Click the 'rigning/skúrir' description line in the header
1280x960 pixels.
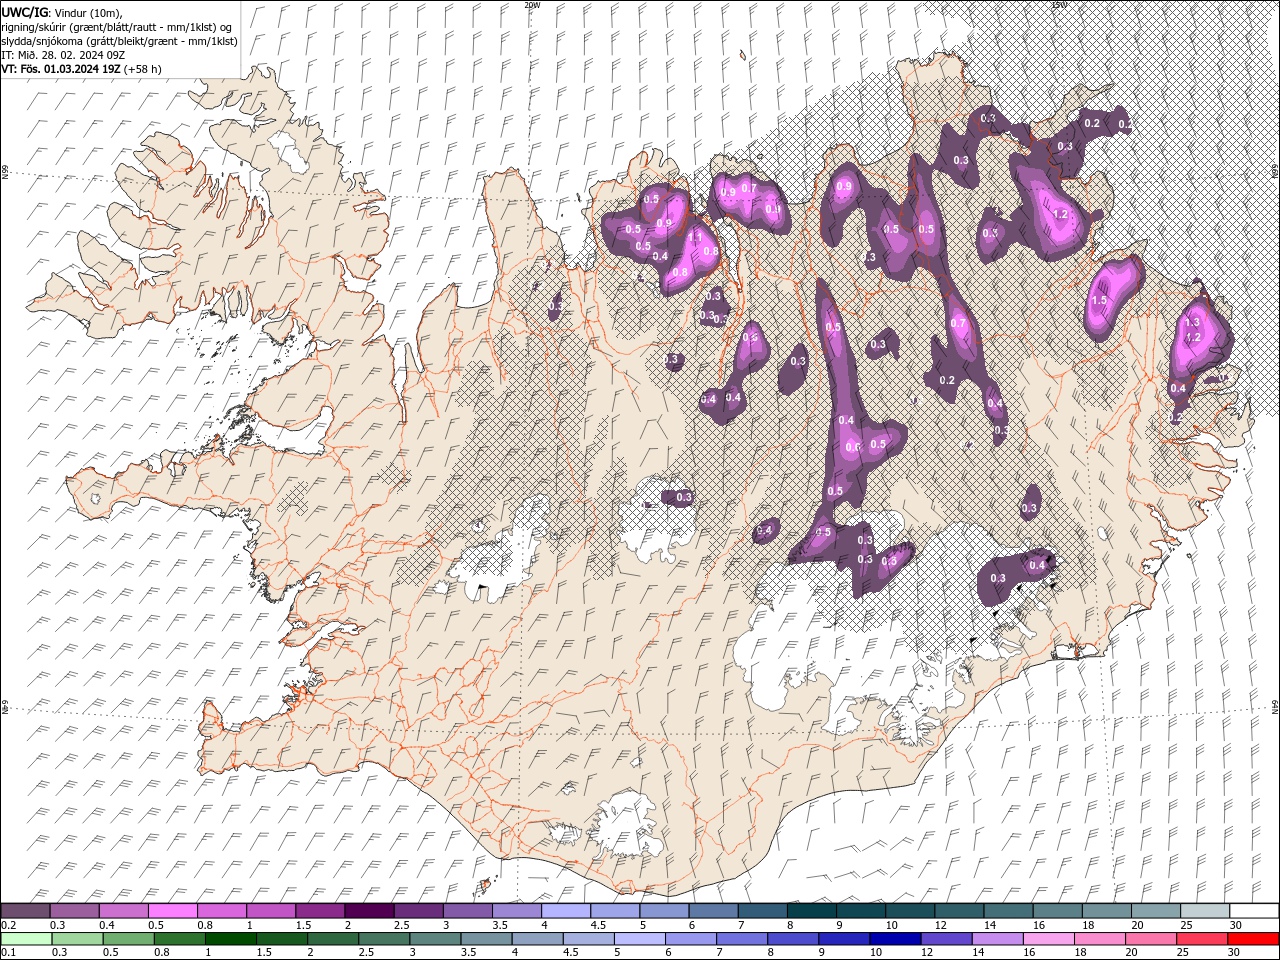[x=117, y=26]
